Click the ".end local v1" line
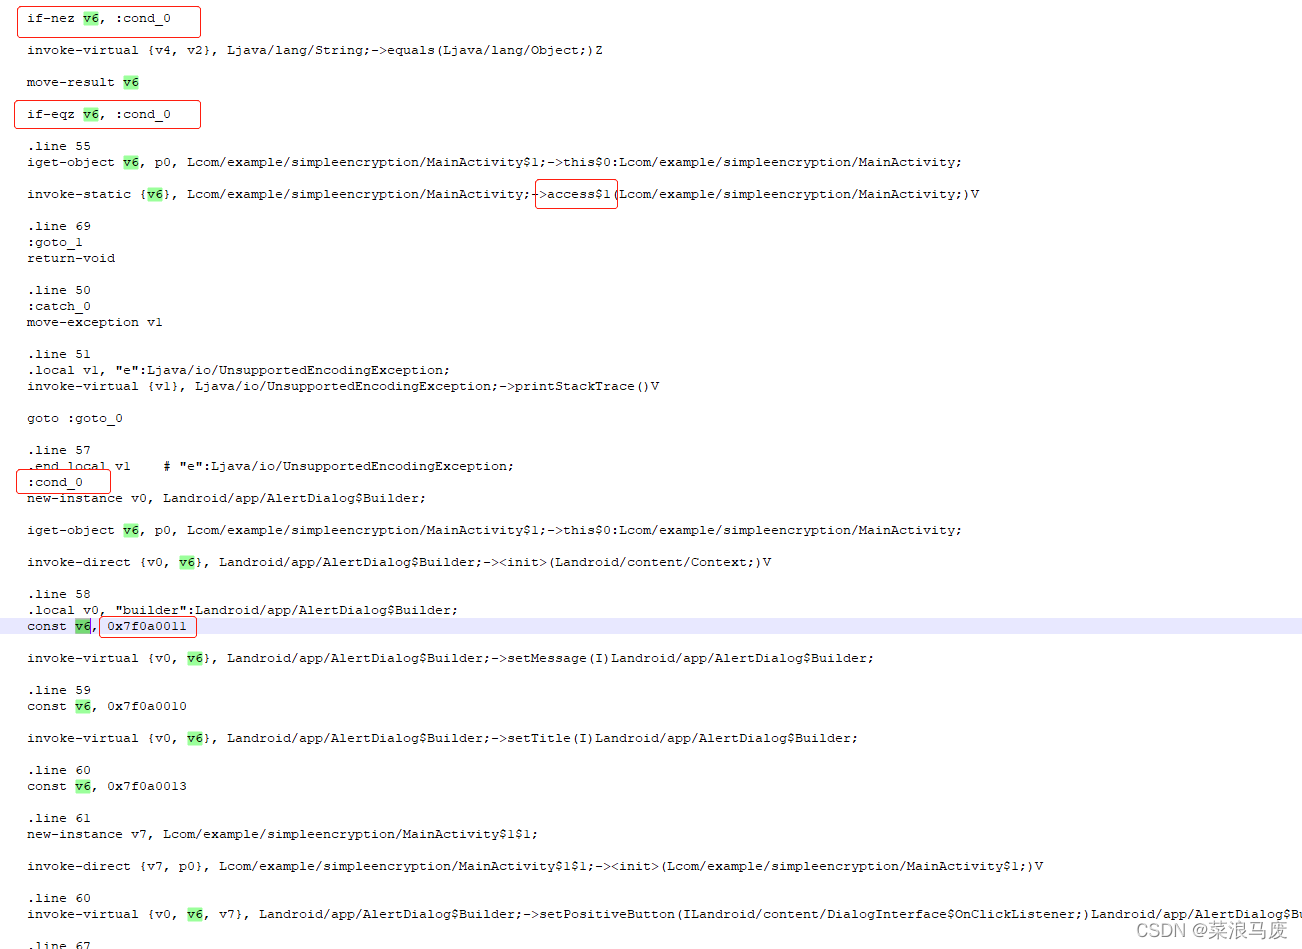The height and width of the screenshot is (949, 1302). [271, 466]
